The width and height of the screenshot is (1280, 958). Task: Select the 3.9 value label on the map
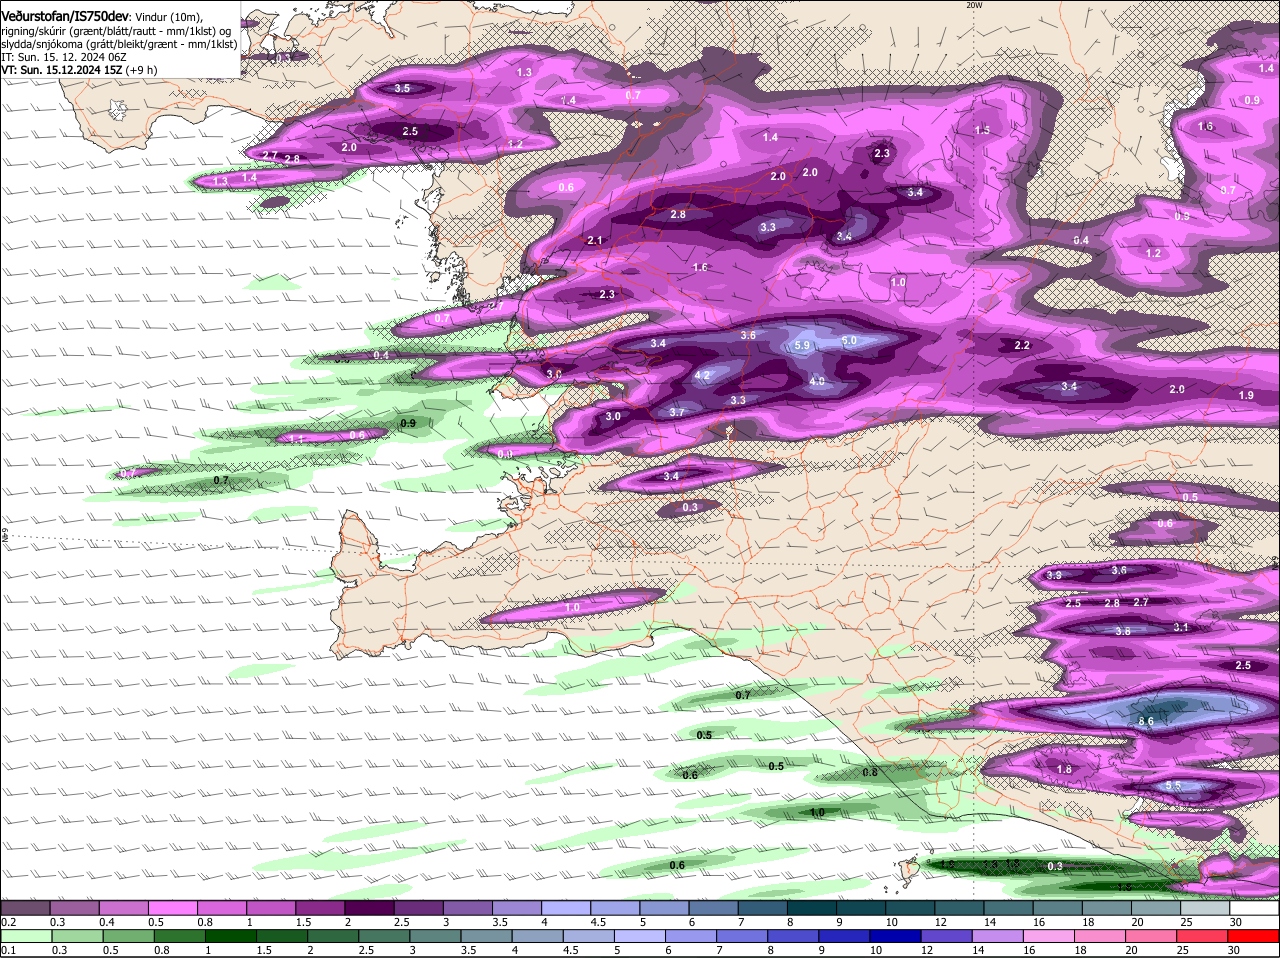[1054, 576]
